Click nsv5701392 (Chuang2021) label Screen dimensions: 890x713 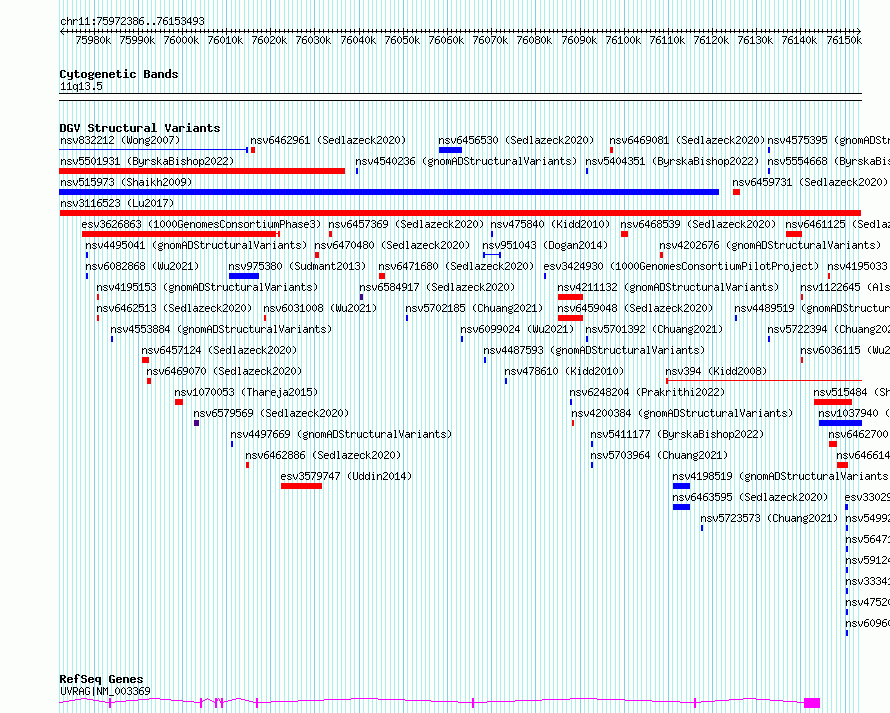coord(654,329)
